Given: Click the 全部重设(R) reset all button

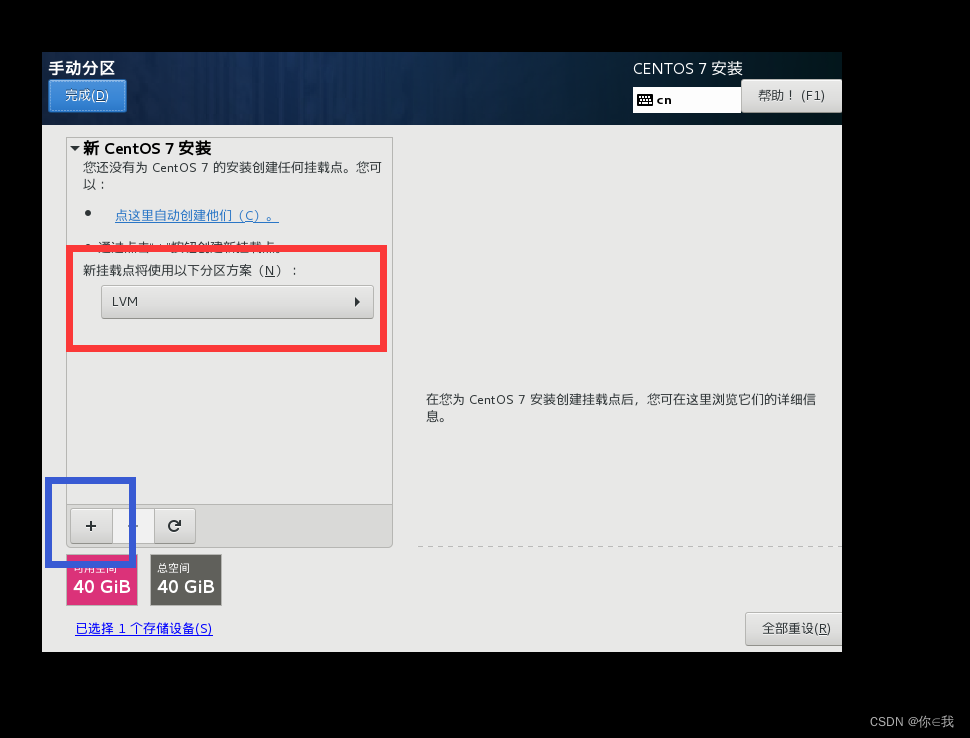Looking at the screenshot, I should coord(794,629).
